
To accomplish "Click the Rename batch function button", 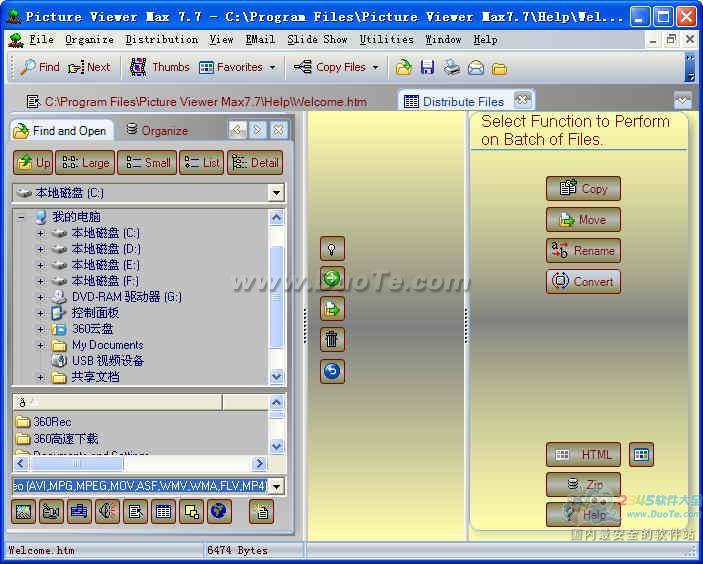I will point(583,251).
